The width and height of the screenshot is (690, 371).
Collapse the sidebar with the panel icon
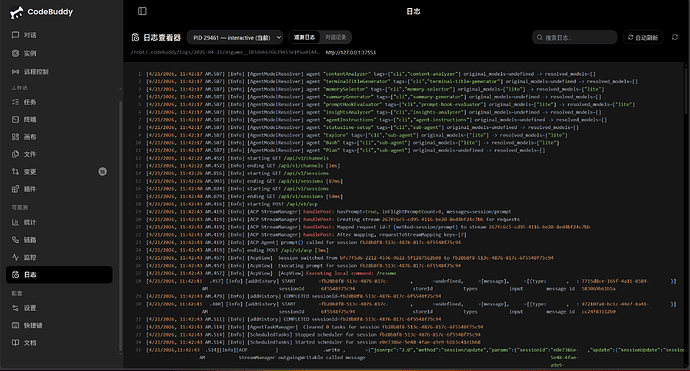coord(142,11)
